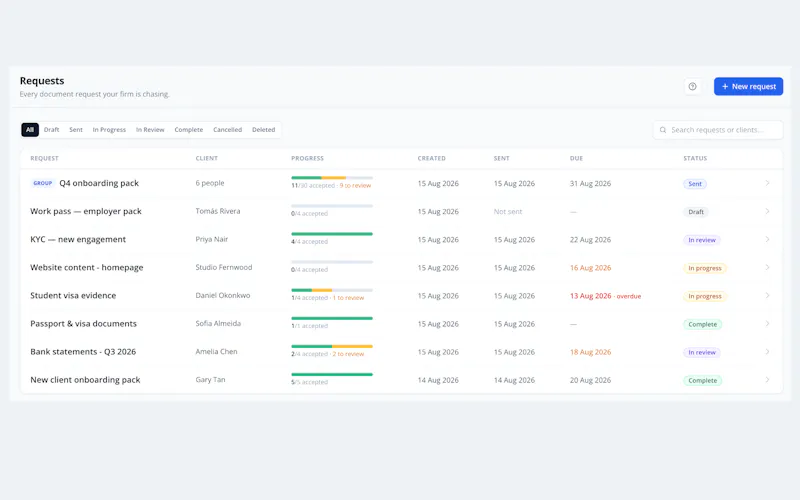Open the Student visa evidence request

(73, 295)
